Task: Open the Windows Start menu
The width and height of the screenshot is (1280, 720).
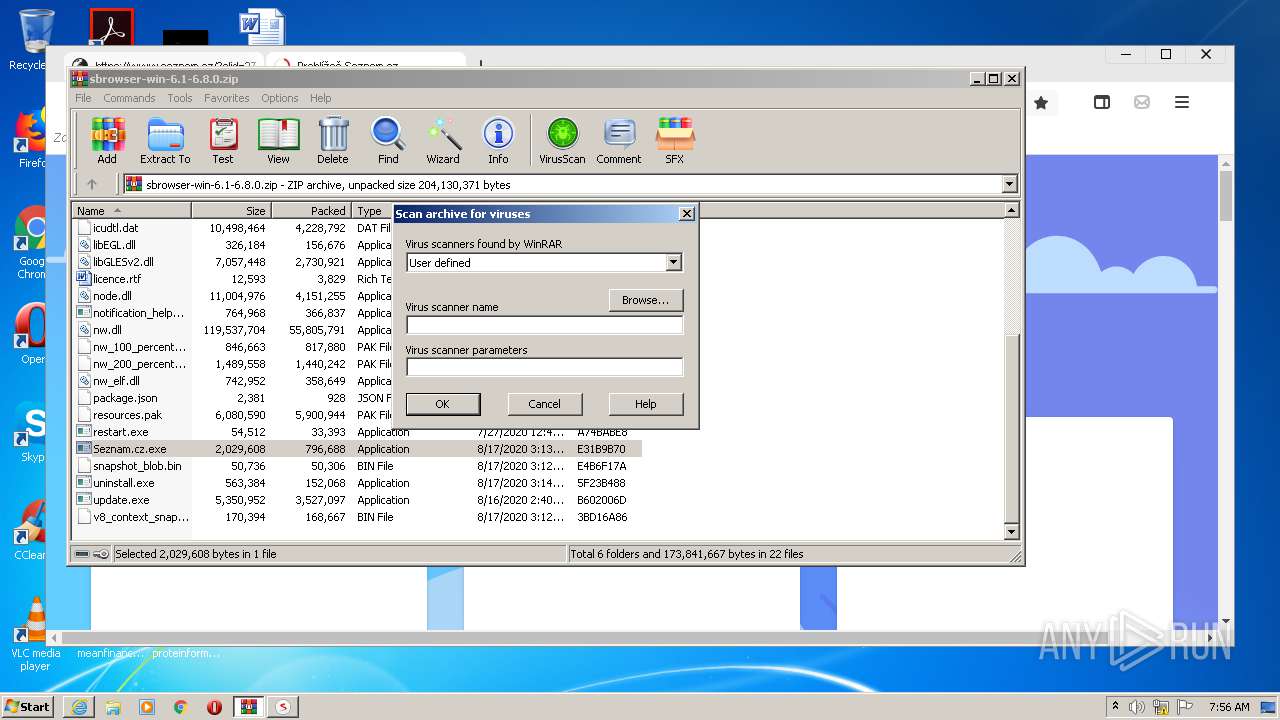Action: tap(28, 706)
